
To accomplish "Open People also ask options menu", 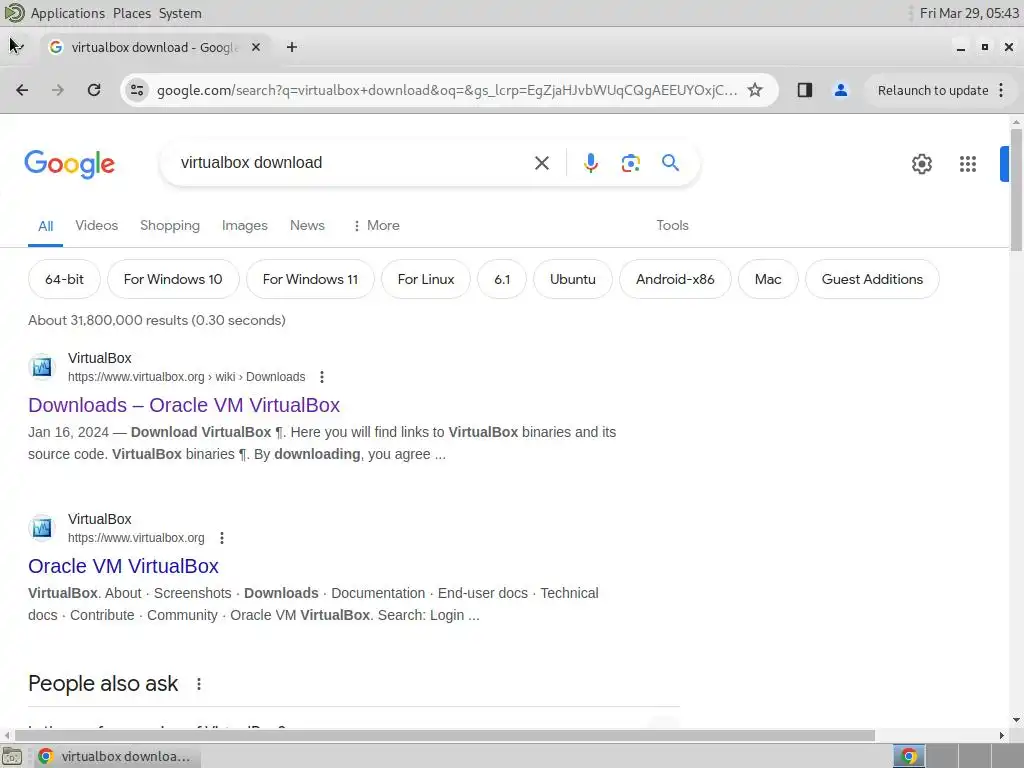I will pyautogui.click(x=199, y=684).
